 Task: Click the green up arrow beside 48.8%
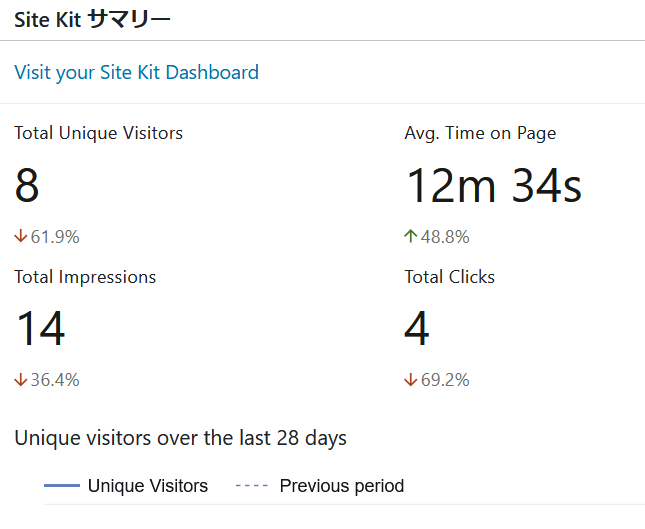(x=410, y=237)
